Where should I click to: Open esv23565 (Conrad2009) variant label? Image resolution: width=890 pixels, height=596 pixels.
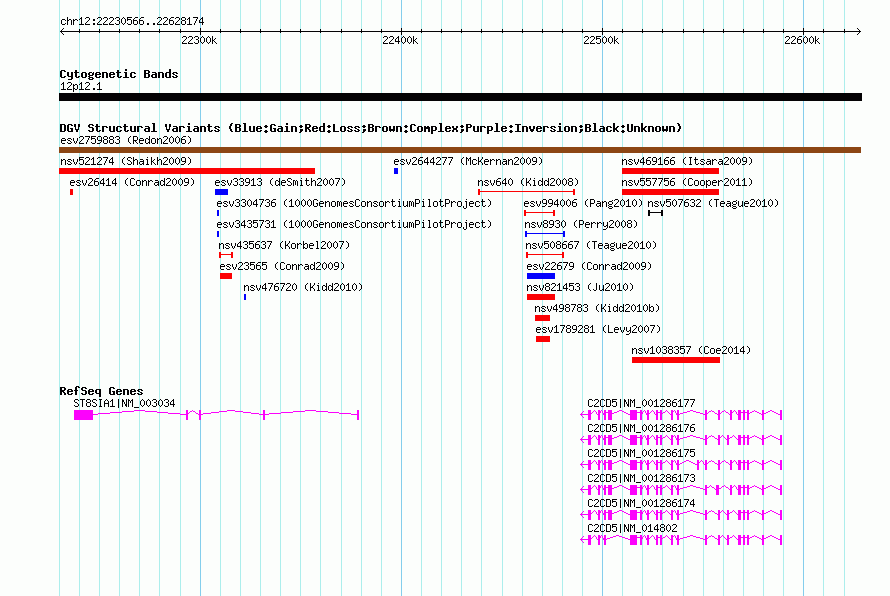(x=282, y=266)
